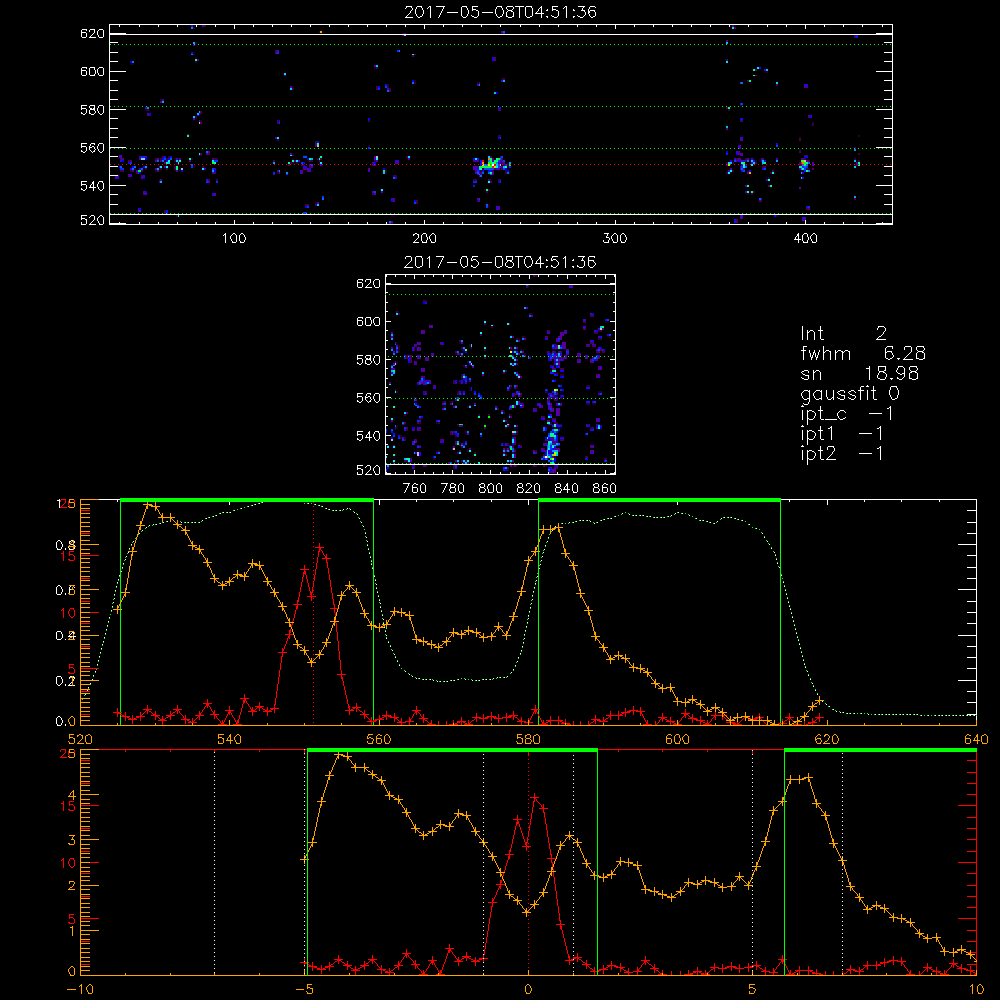Click the orange curve maximum in upper profile plot
1000x1000 pixels.
(148, 504)
